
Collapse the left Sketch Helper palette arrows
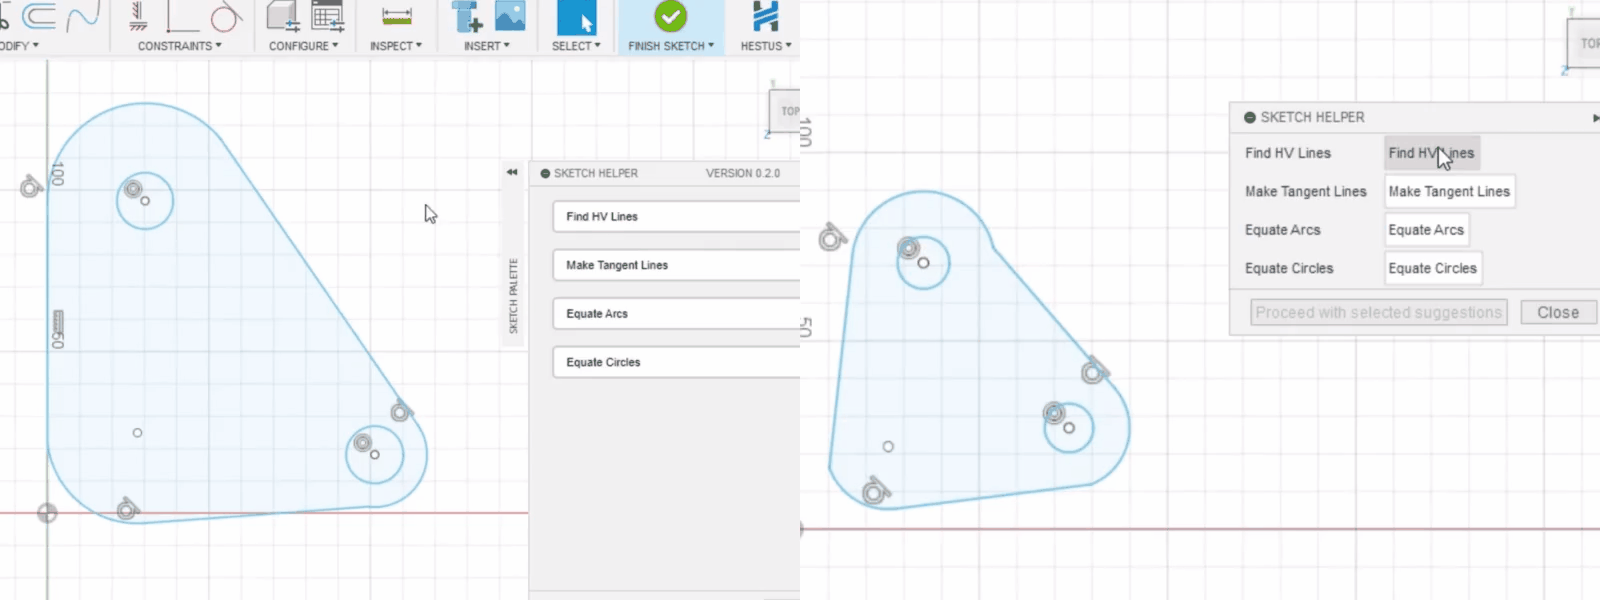click(x=512, y=172)
